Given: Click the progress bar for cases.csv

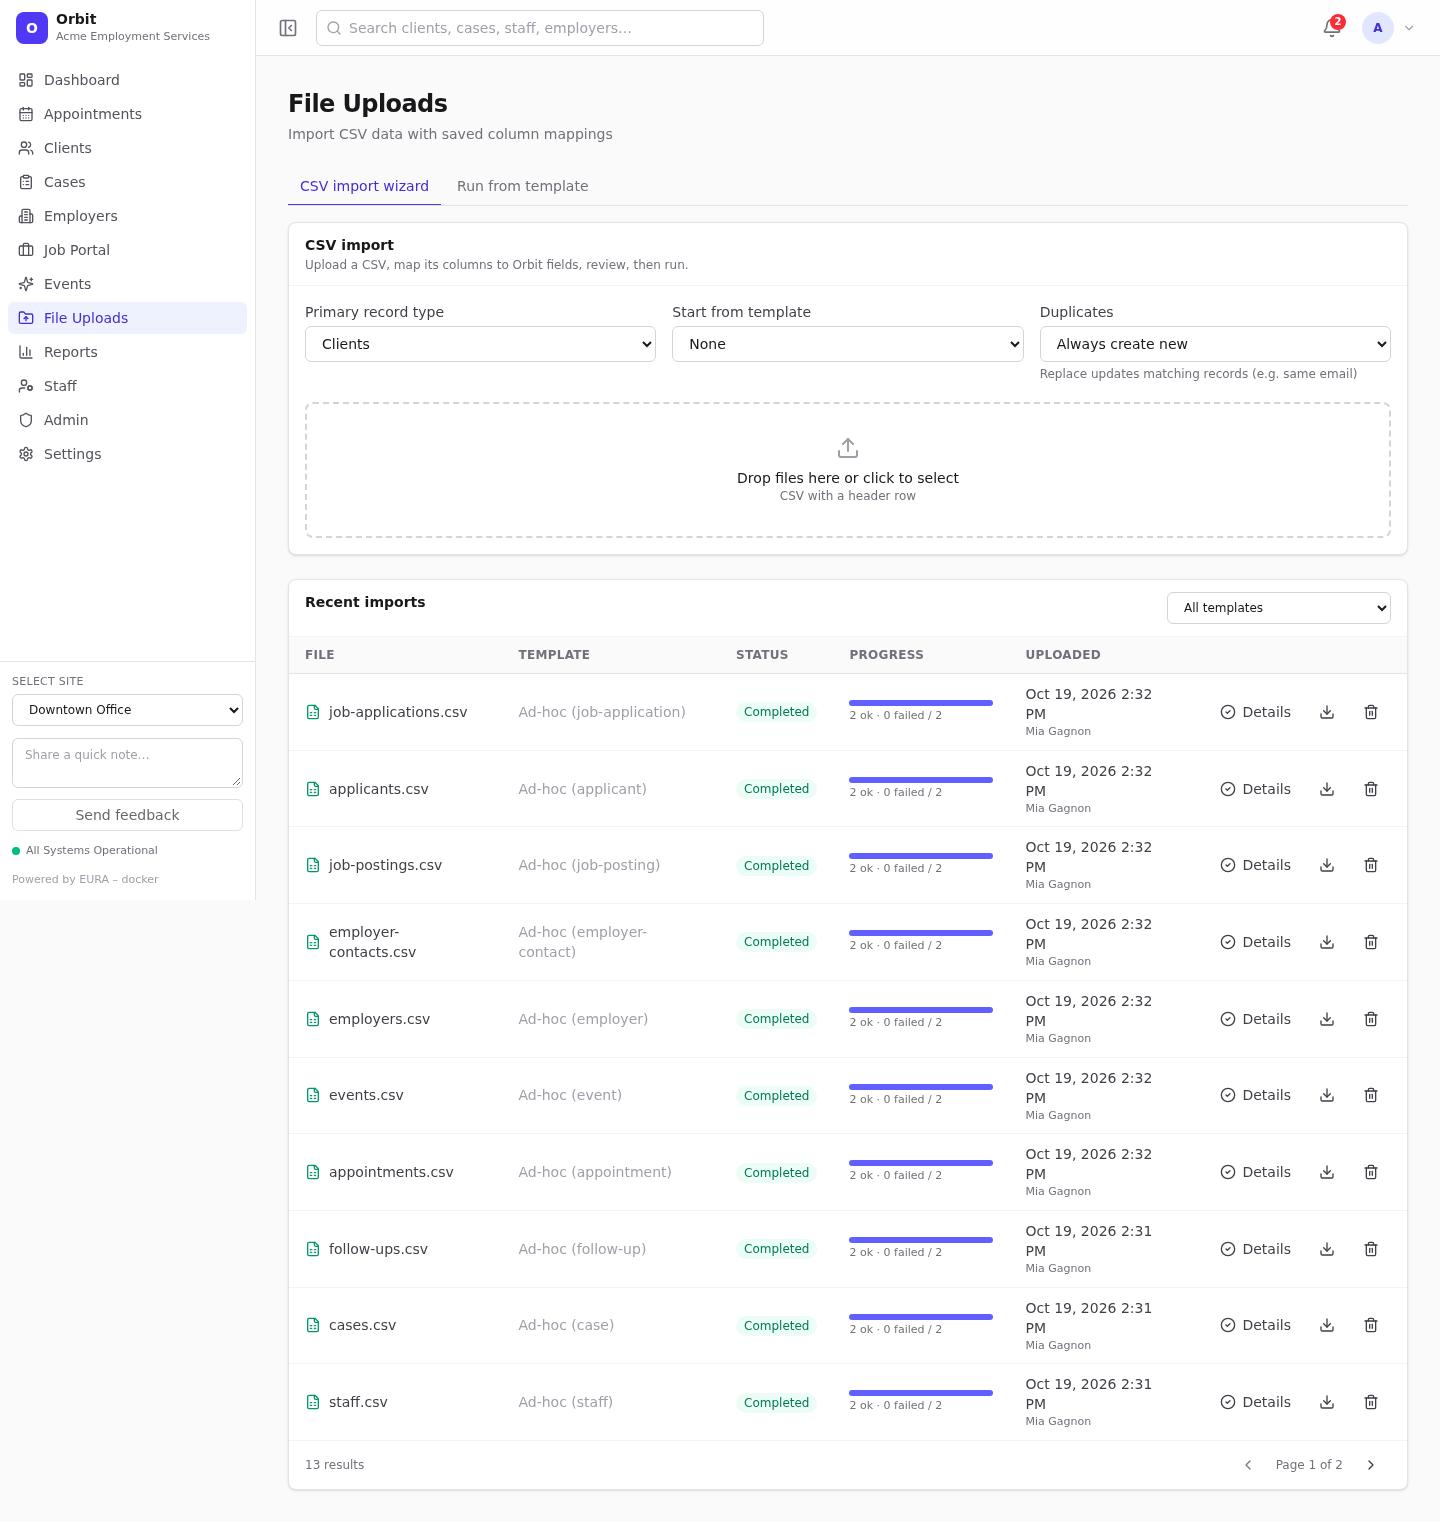Looking at the screenshot, I should [x=921, y=1316].
